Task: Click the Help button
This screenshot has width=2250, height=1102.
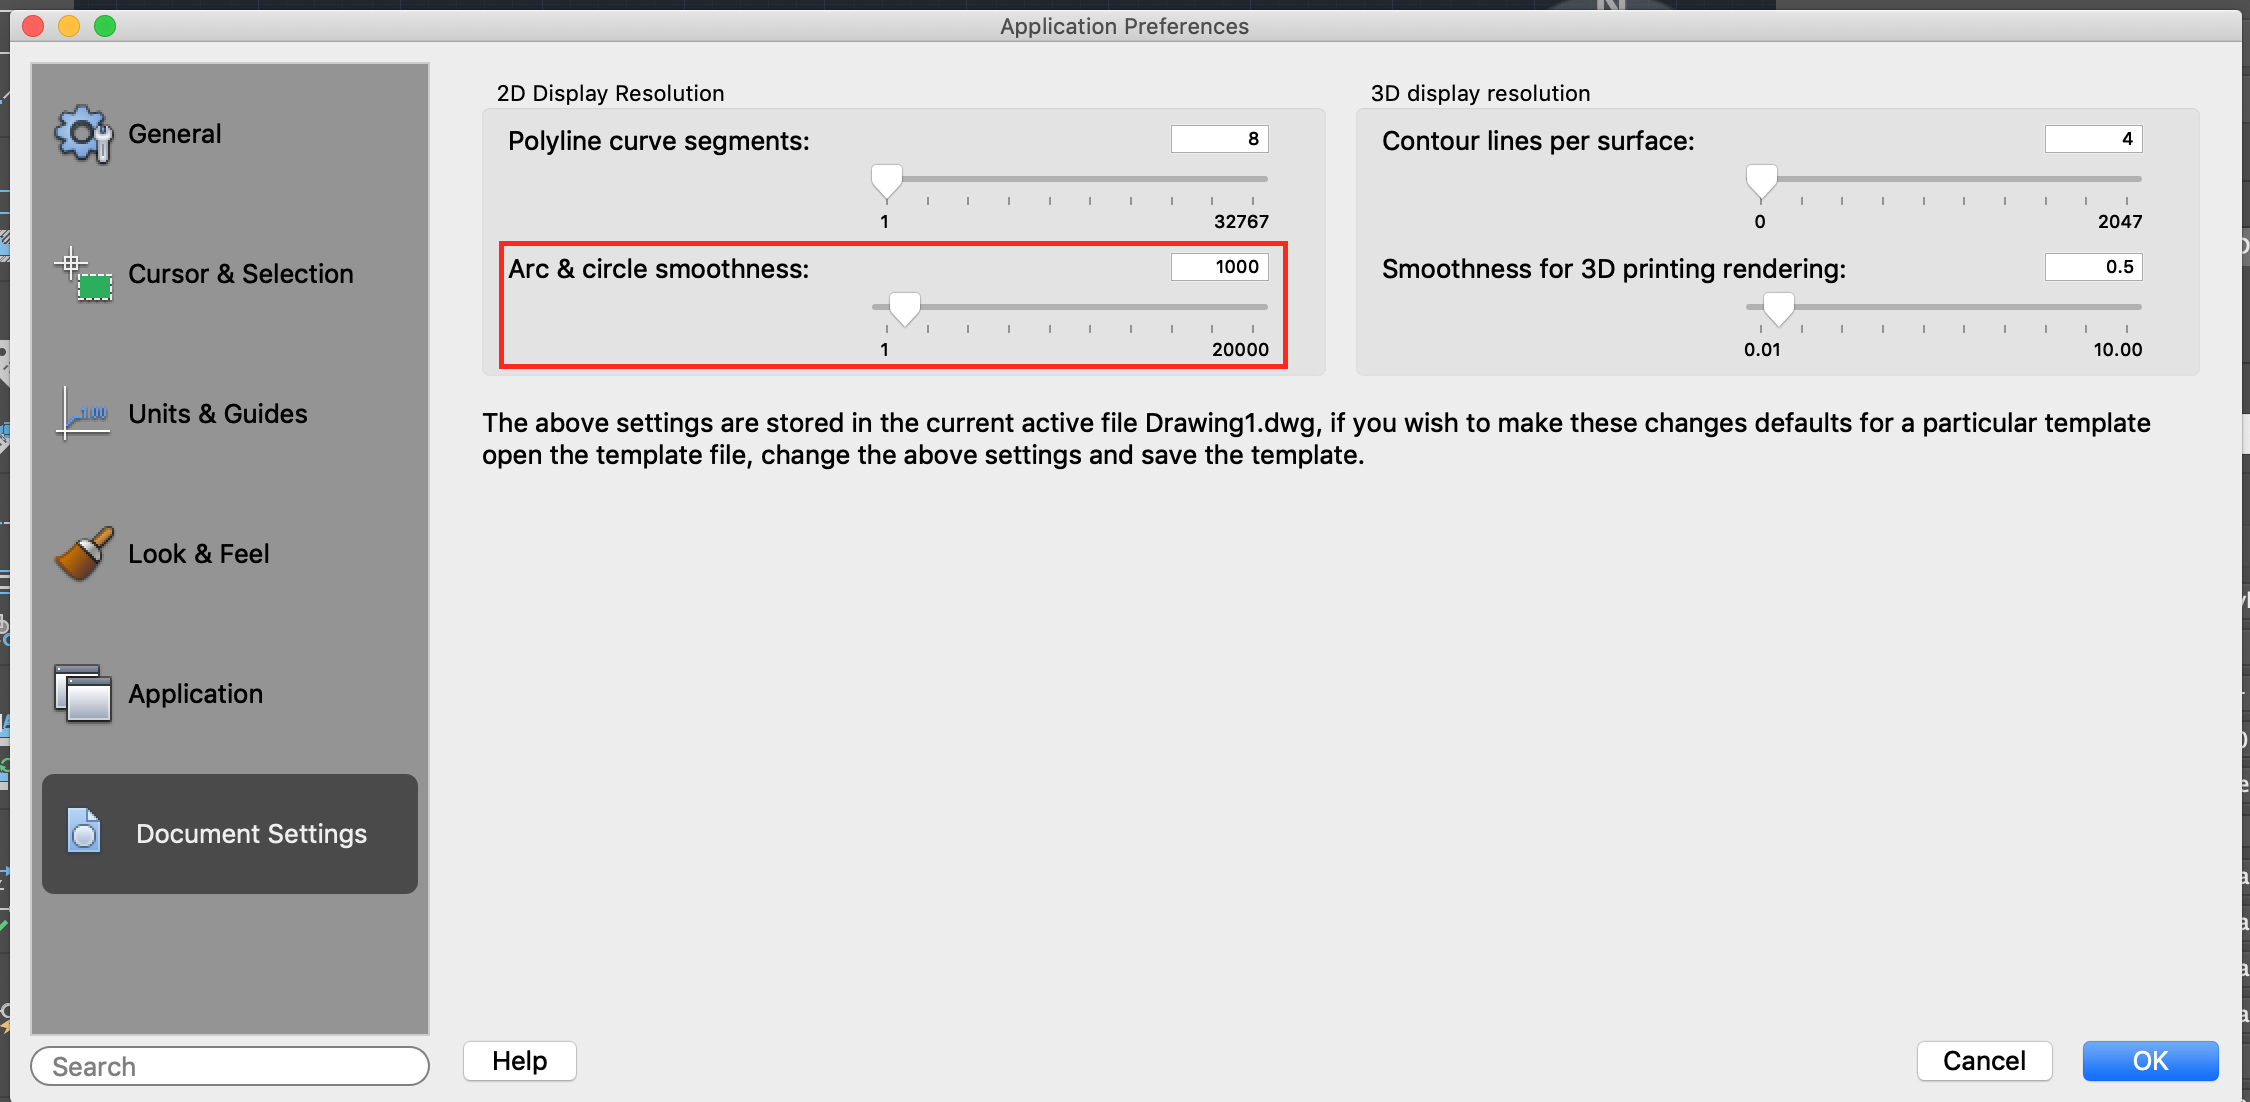Action: click(x=522, y=1062)
